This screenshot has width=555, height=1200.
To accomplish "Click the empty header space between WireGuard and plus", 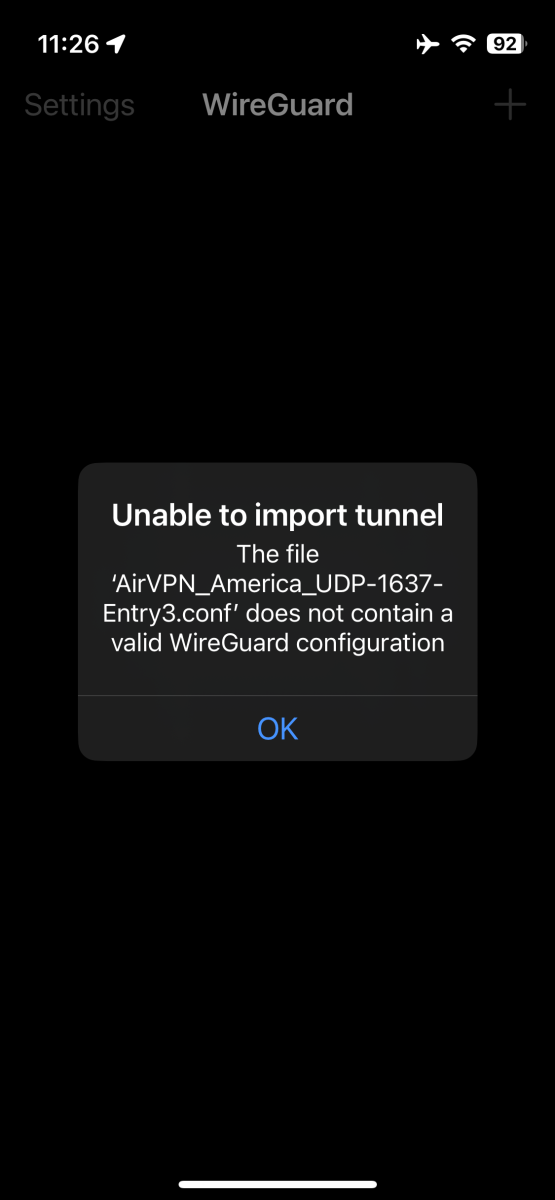I will tap(424, 105).
